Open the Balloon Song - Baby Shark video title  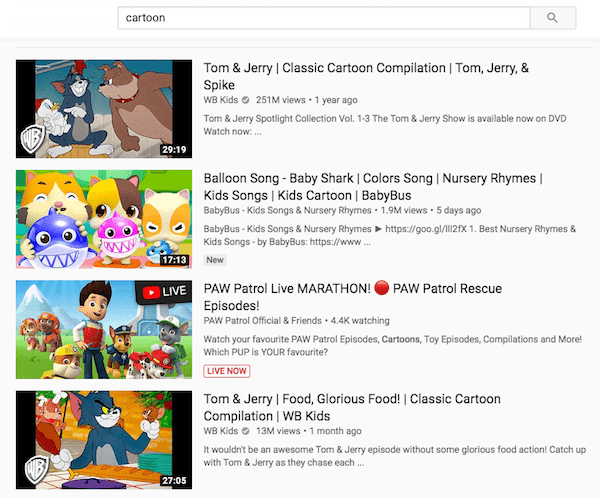(372, 178)
